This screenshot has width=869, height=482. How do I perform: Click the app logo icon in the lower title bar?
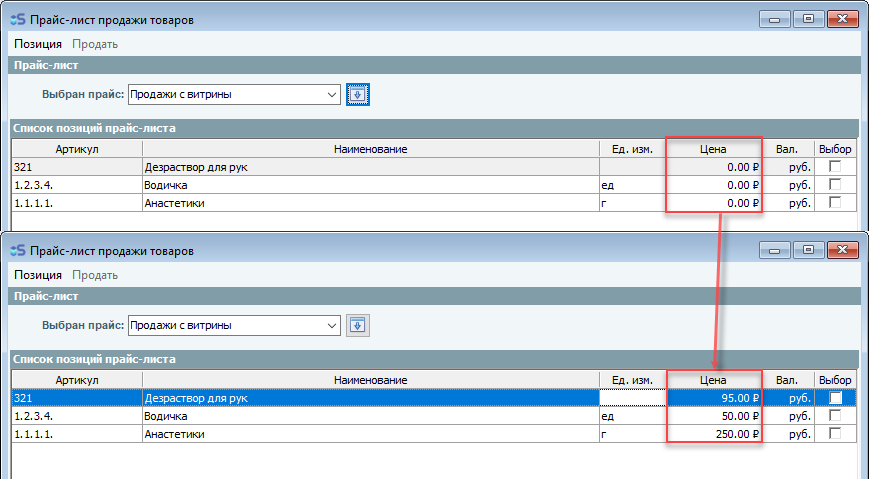[17, 250]
